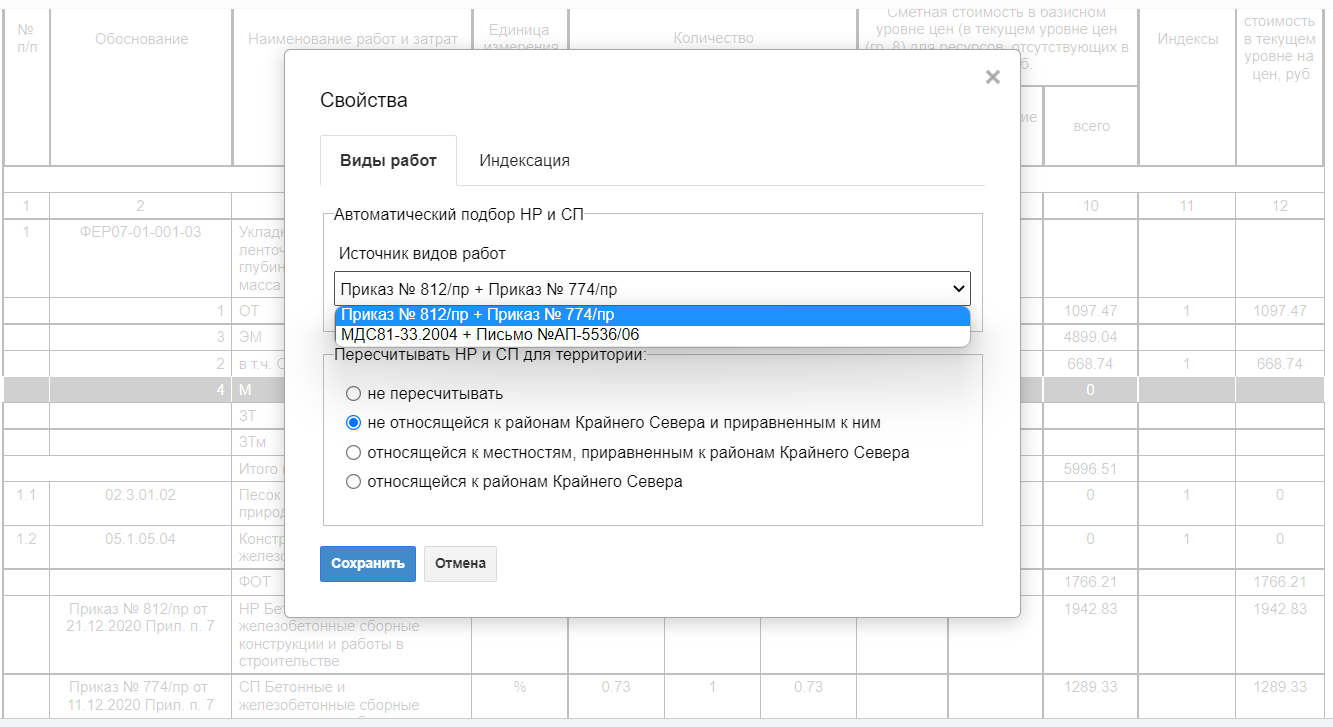The image size is (1333, 727).
Task: Open the Источник видов работ dropdown
Action: pyautogui.click(x=652, y=290)
